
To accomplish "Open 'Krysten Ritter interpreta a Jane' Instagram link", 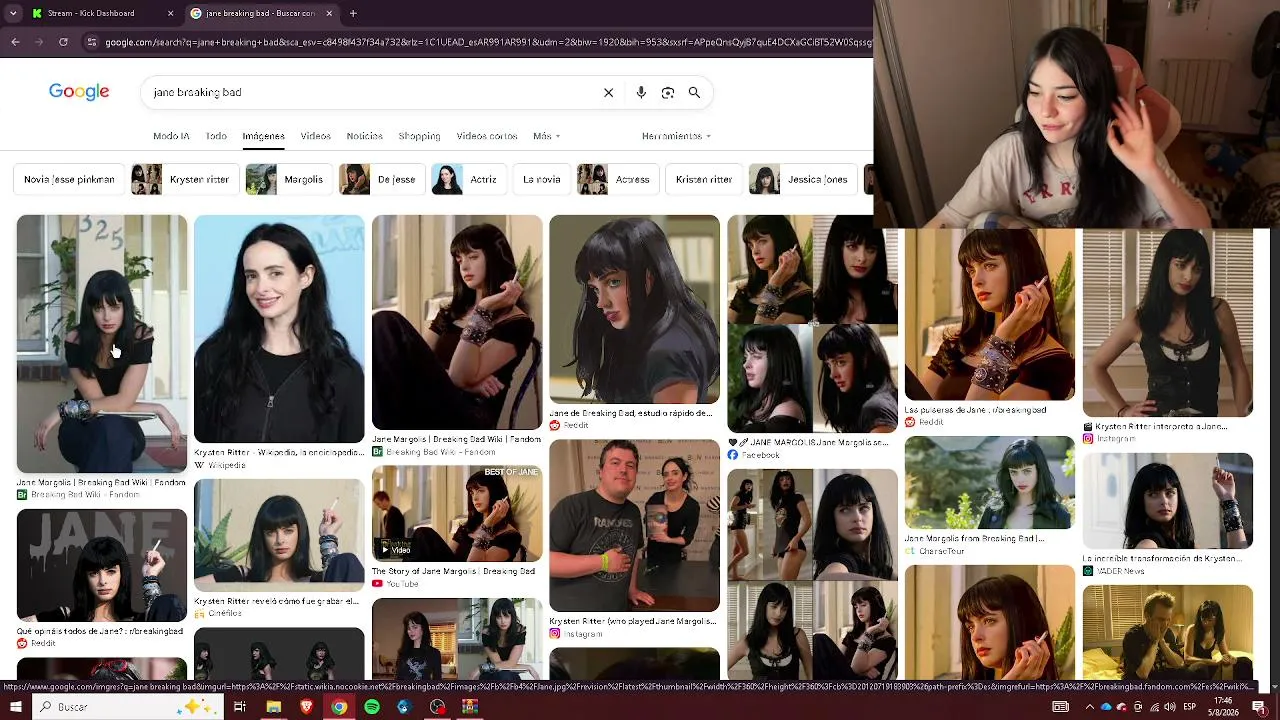I will tap(1155, 426).
